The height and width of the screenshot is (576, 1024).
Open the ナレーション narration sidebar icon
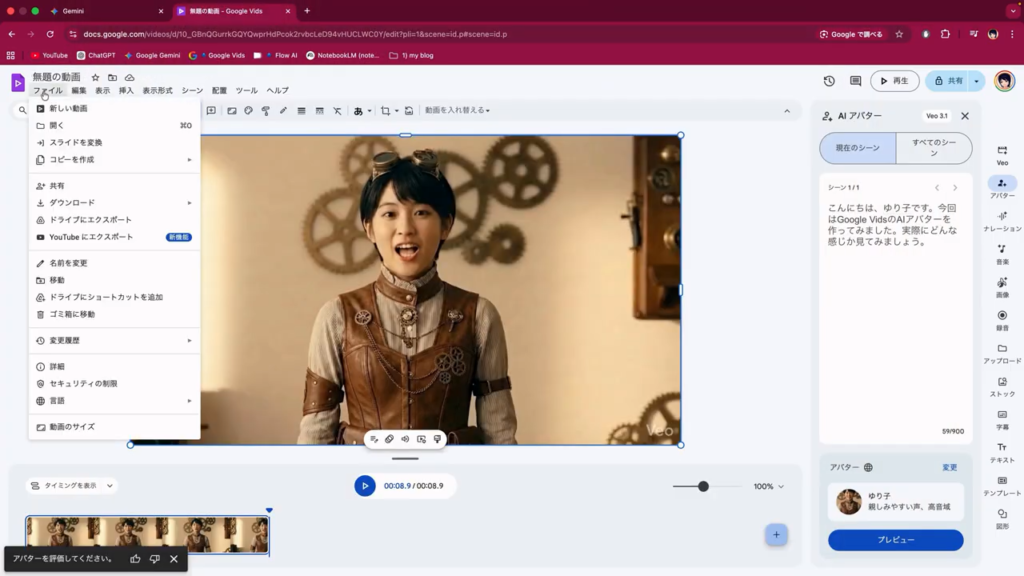click(1002, 220)
